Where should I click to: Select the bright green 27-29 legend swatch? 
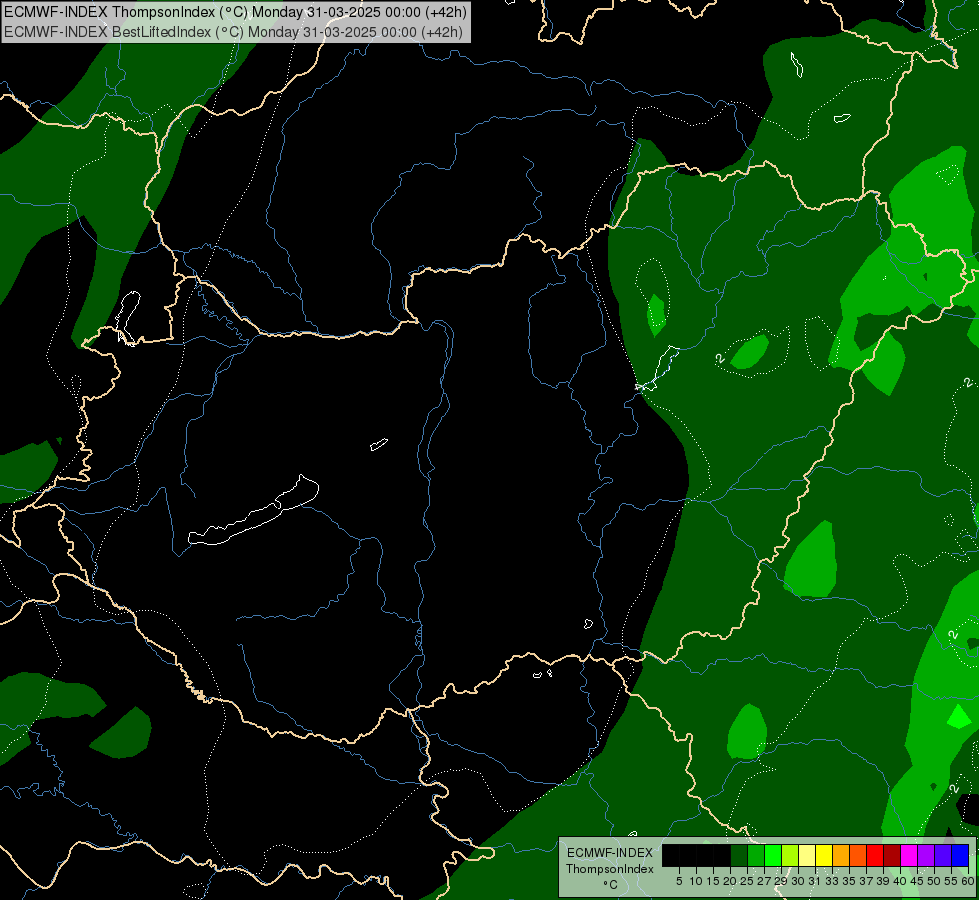[x=773, y=855]
